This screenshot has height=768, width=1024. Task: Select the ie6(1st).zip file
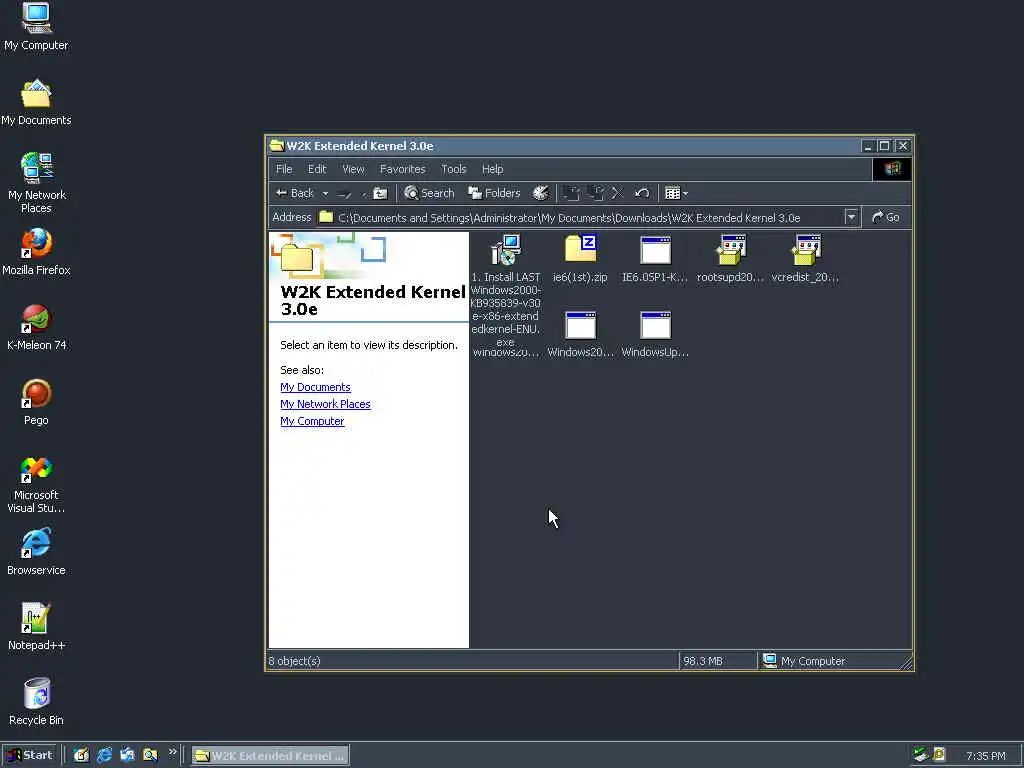click(x=580, y=259)
